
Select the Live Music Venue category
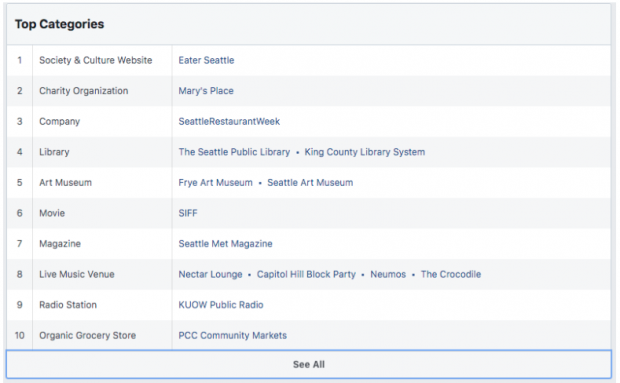click(x=76, y=274)
